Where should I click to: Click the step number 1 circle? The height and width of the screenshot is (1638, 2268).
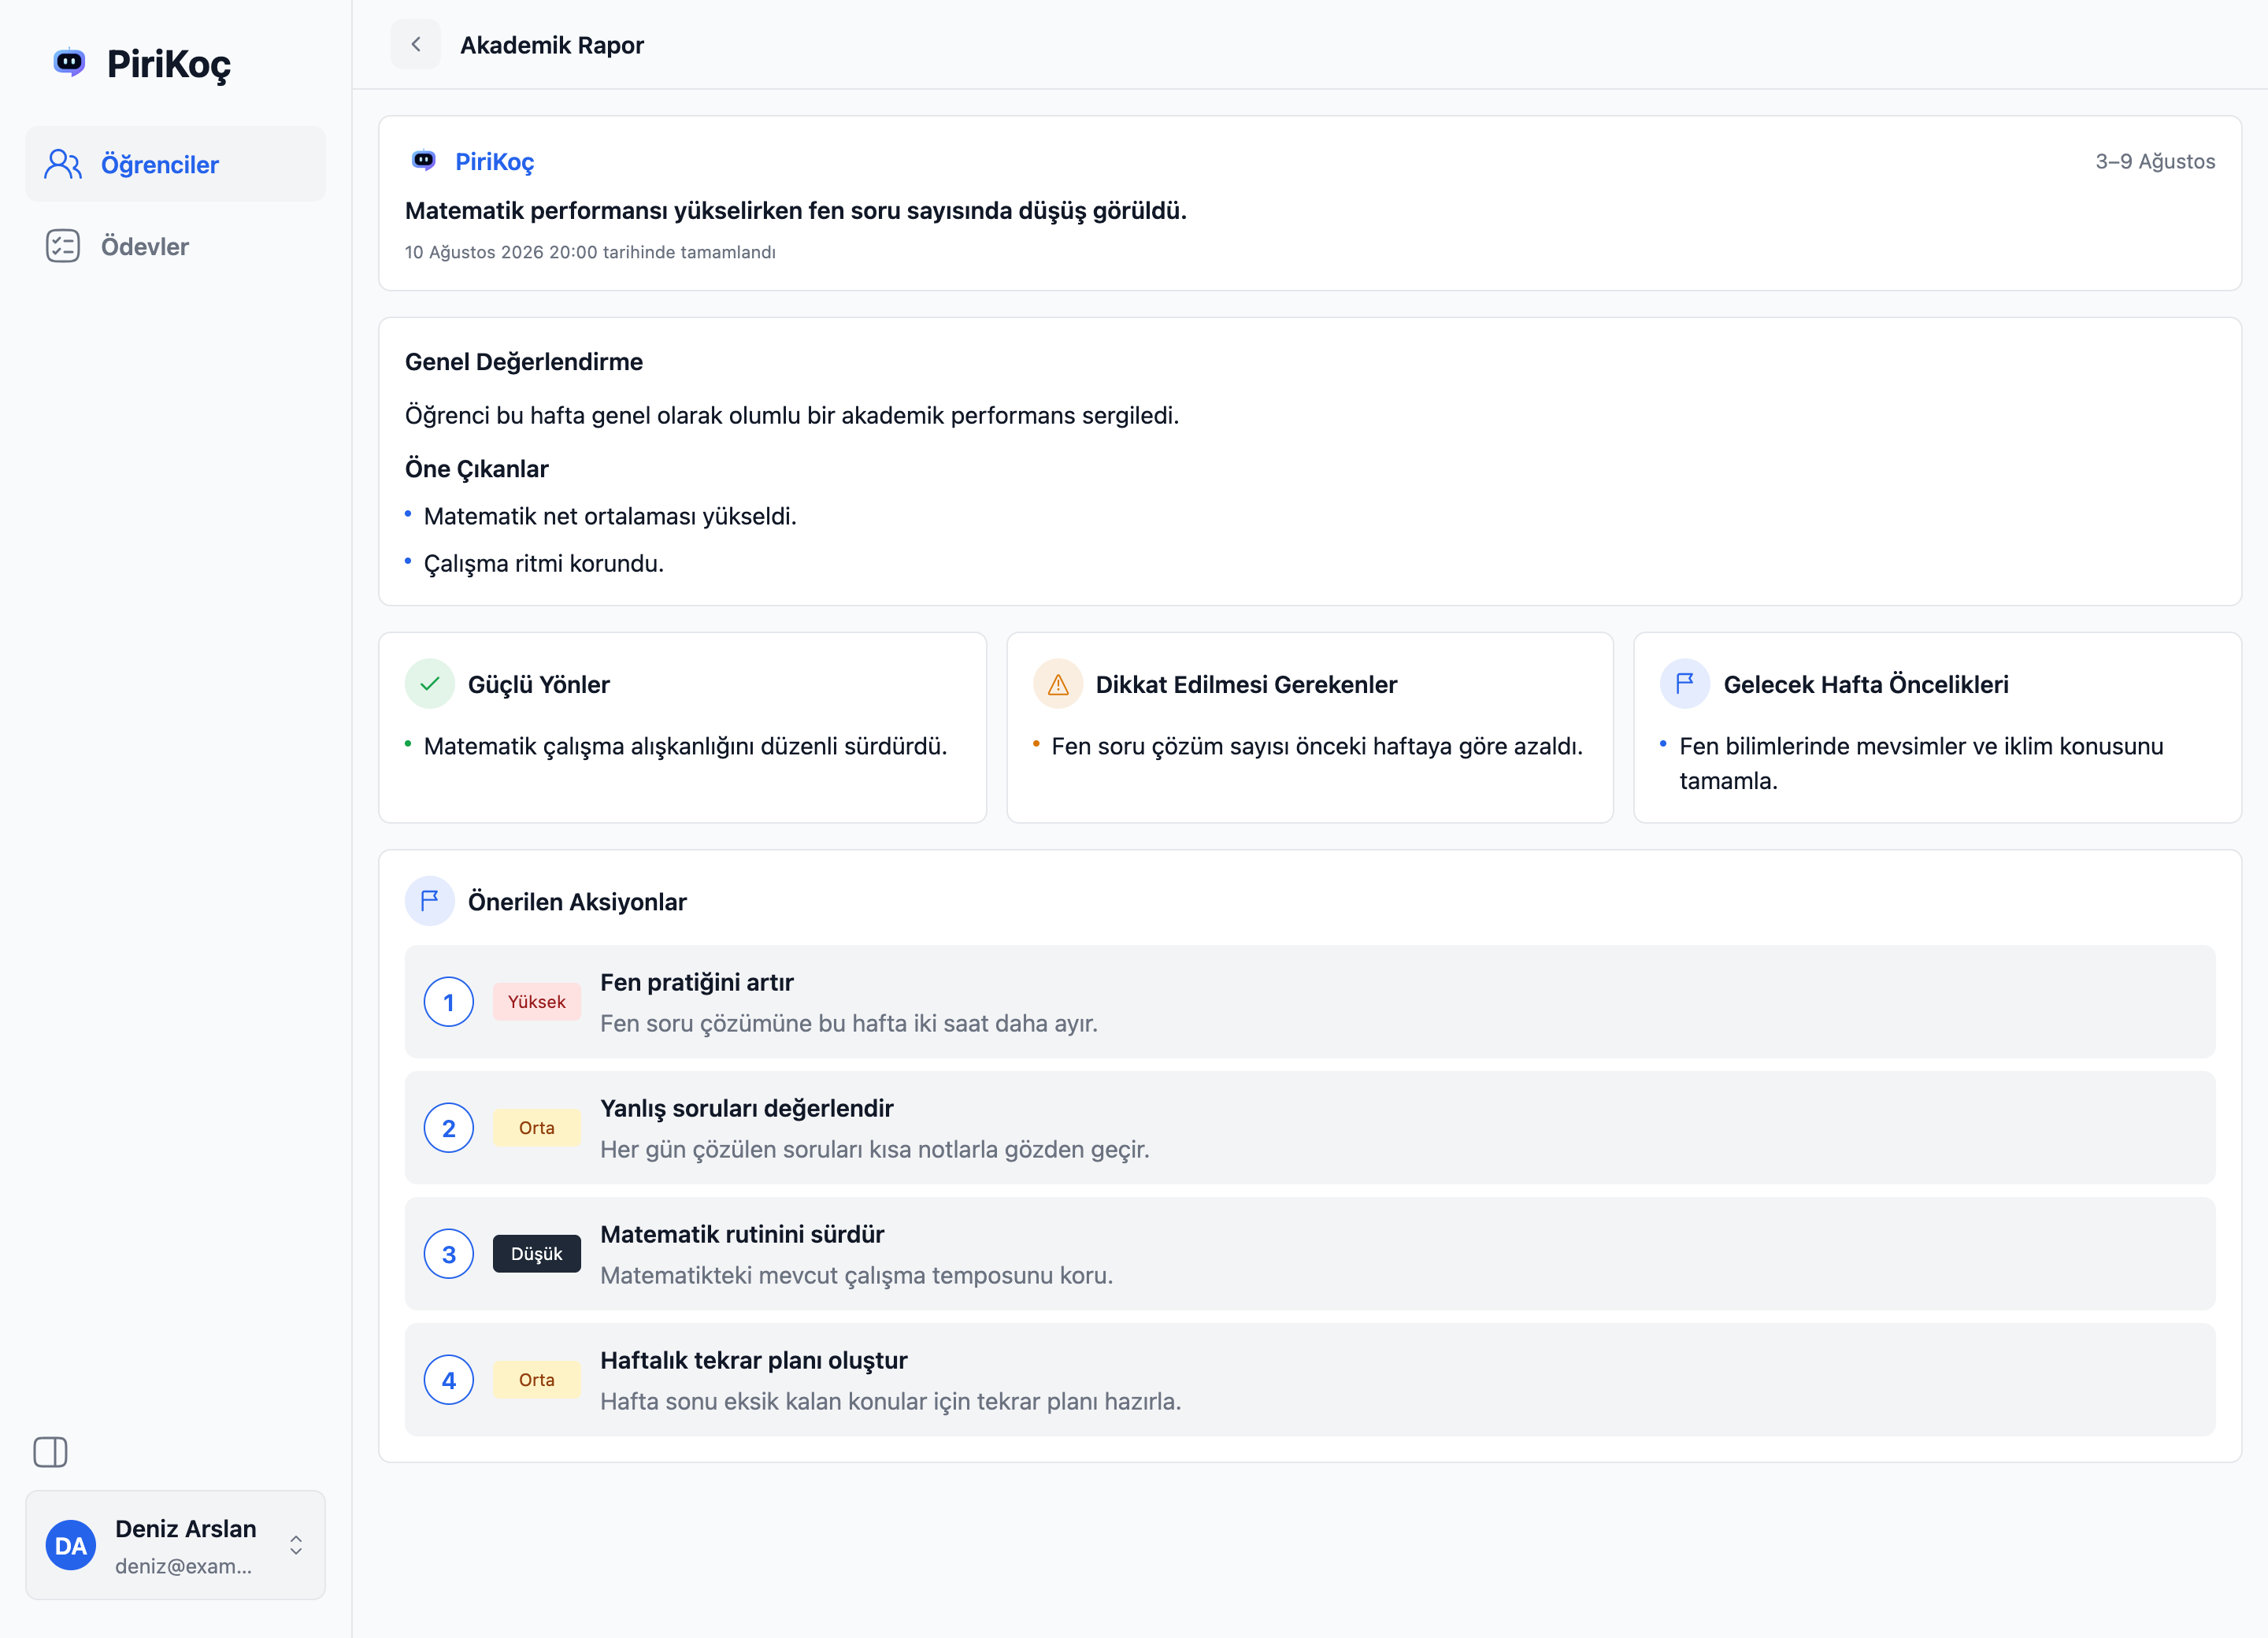(x=449, y=1002)
